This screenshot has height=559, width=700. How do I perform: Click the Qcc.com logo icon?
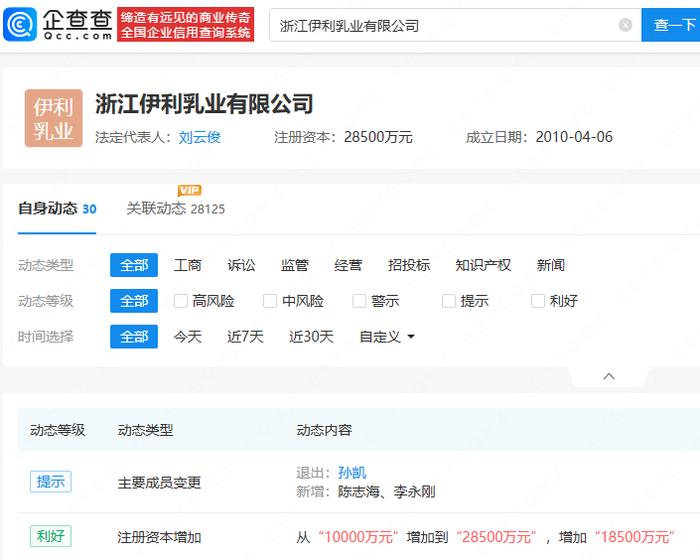coord(23,24)
